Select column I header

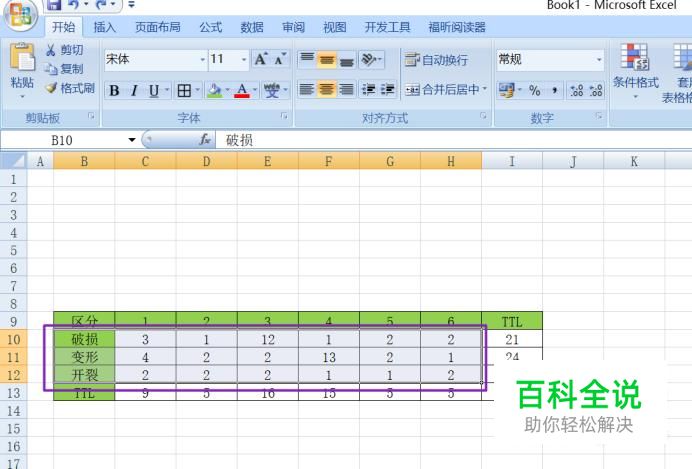512,161
